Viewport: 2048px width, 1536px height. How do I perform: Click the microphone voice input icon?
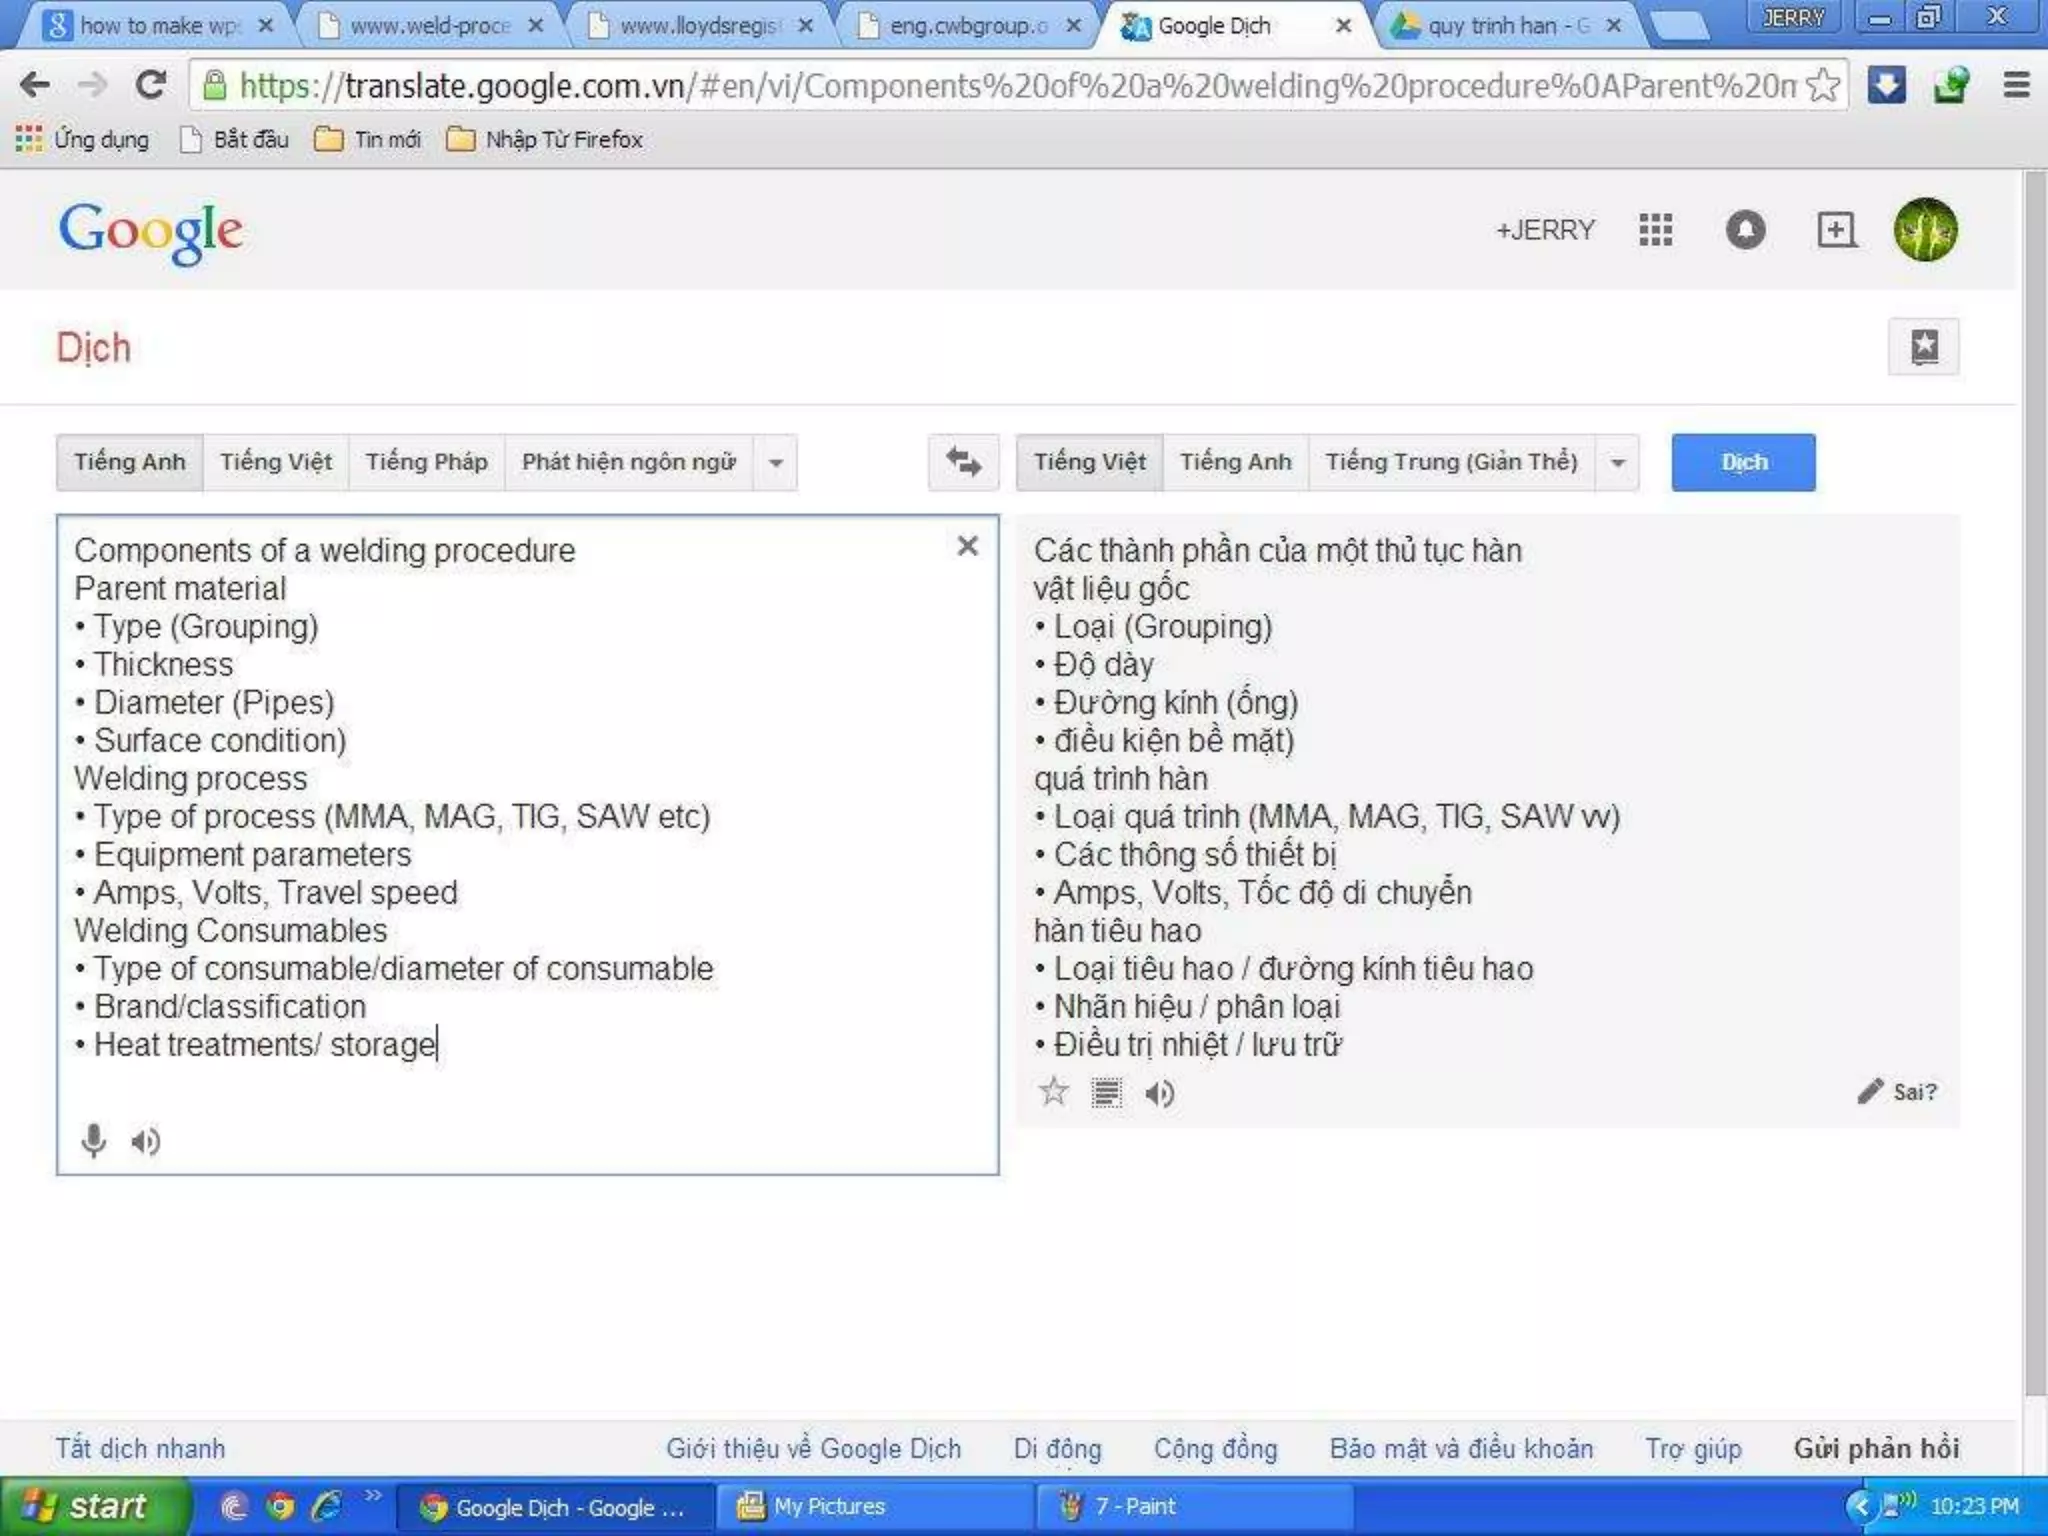click(93, 1141)
